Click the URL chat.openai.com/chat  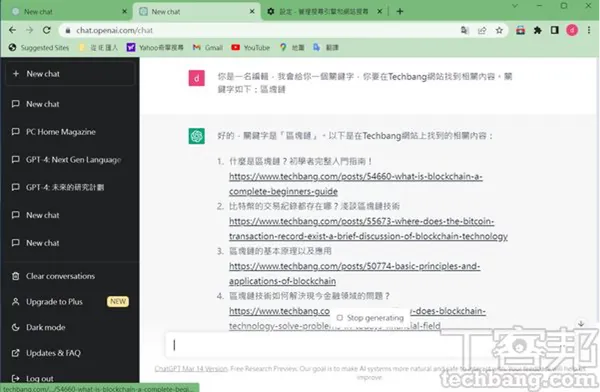point(114,30)
